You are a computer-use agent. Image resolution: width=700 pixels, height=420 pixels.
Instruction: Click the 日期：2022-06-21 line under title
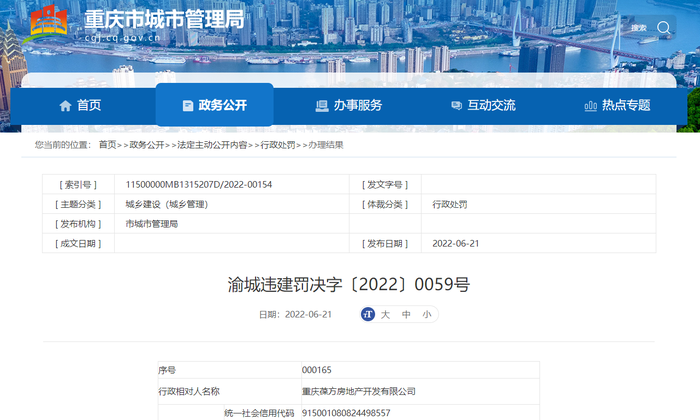pyautogui.click(x=295, y=315)
